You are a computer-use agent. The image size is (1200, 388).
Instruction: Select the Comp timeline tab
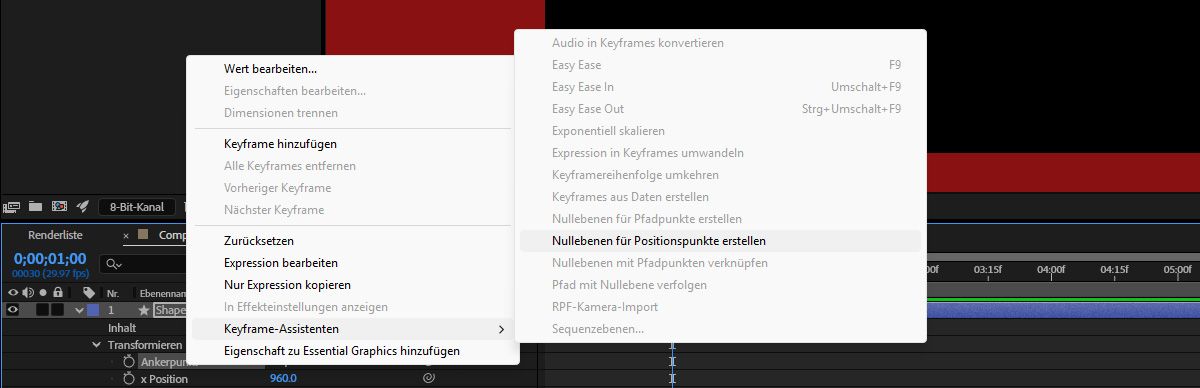(172, 236)
